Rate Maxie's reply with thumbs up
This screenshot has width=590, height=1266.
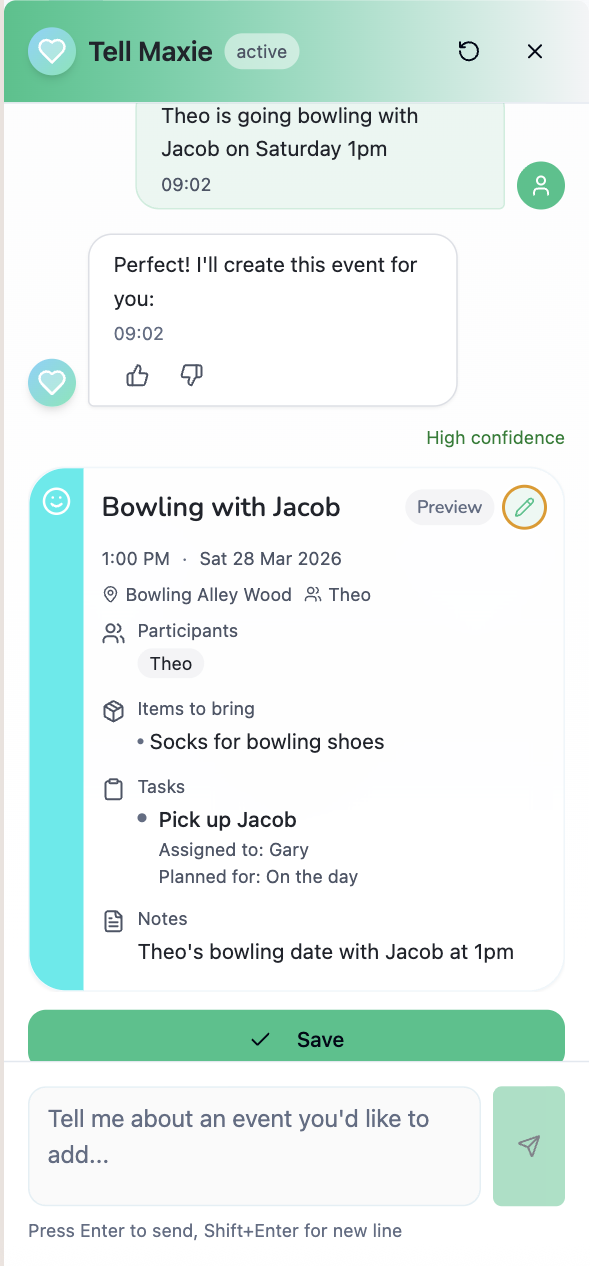137,375
